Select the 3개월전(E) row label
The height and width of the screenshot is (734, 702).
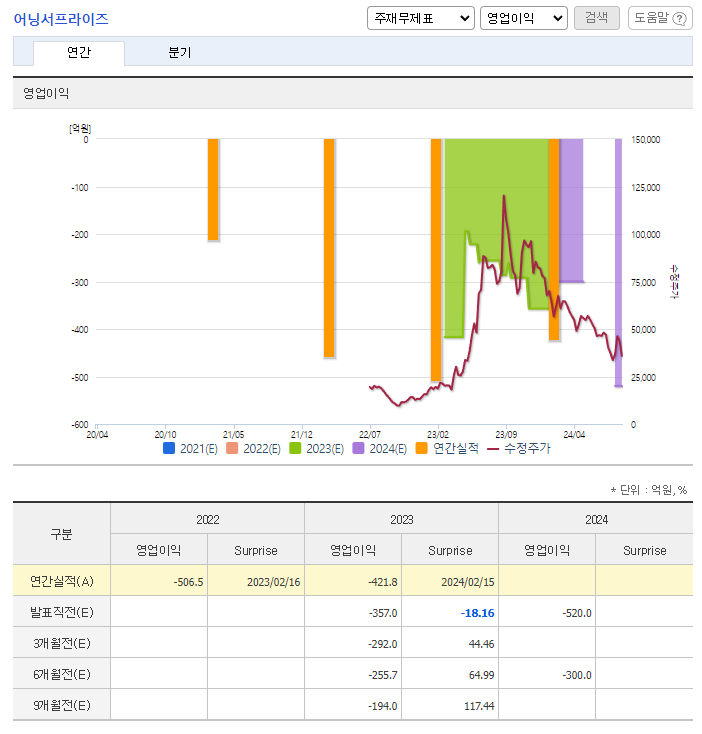click(61, 643)
